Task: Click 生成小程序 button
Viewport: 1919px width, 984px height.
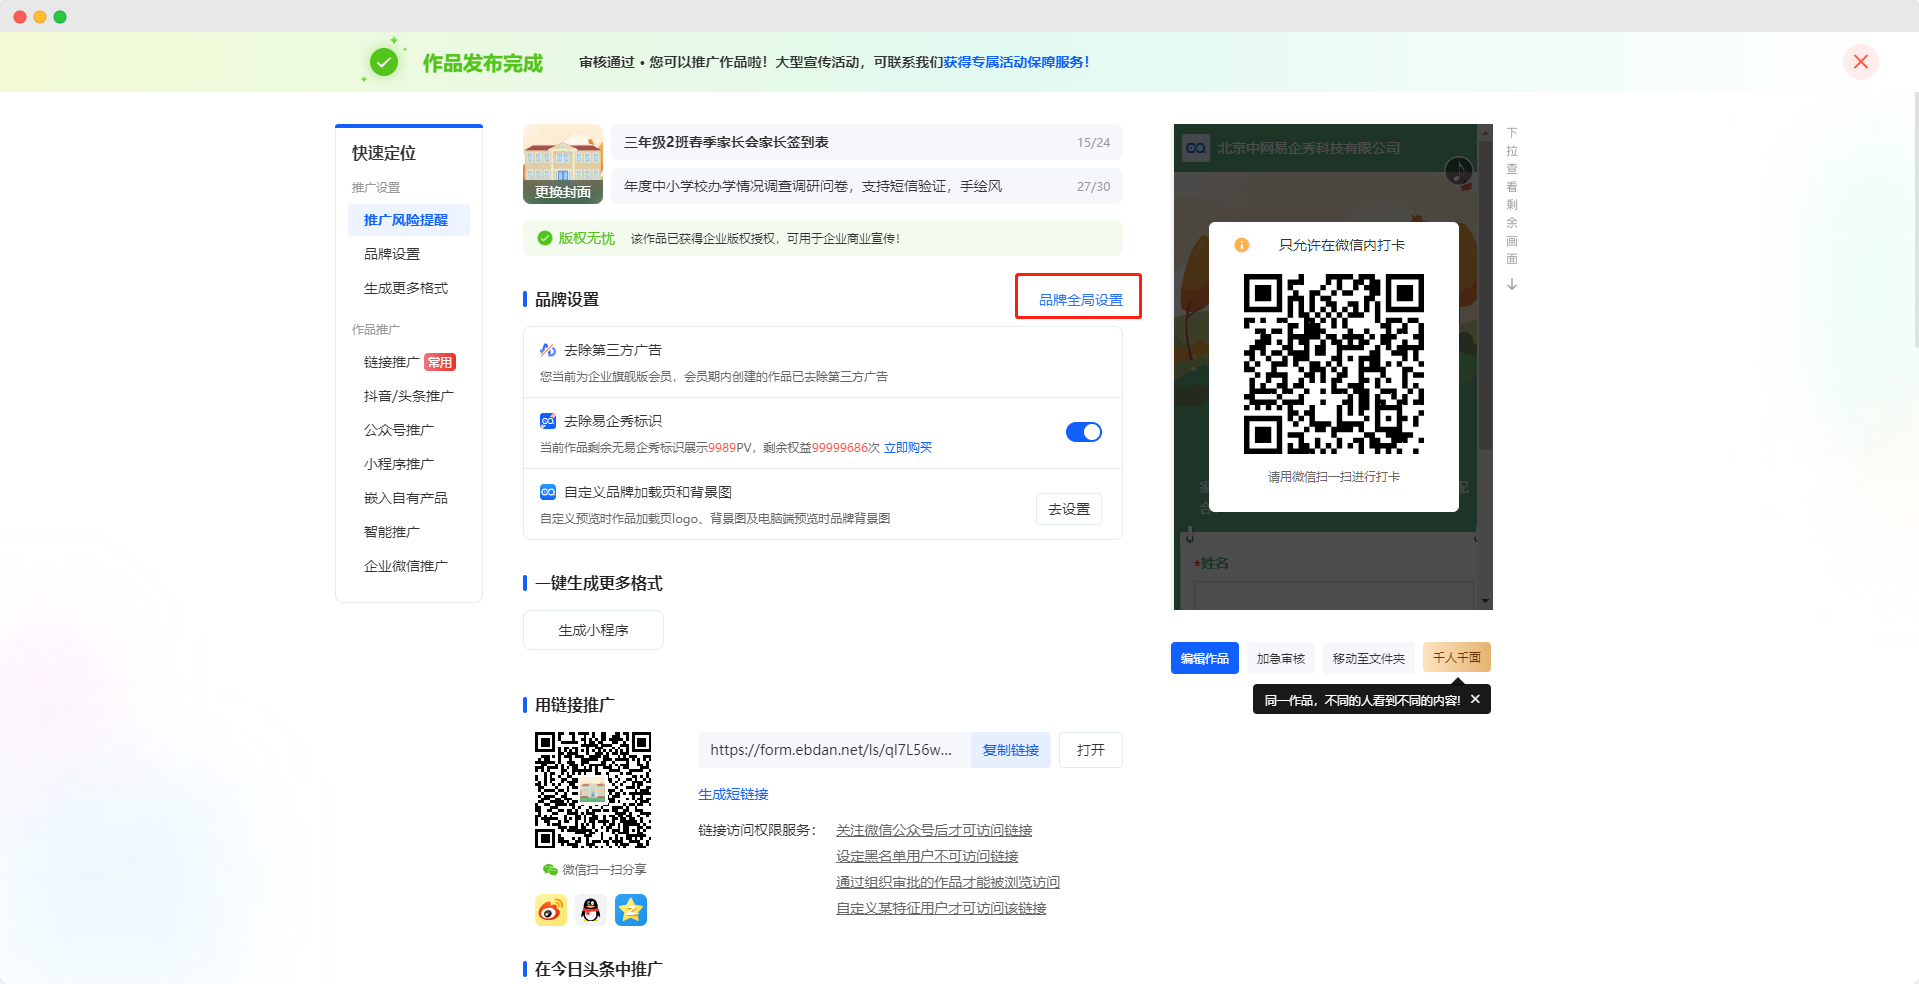Action: point(593,630)
